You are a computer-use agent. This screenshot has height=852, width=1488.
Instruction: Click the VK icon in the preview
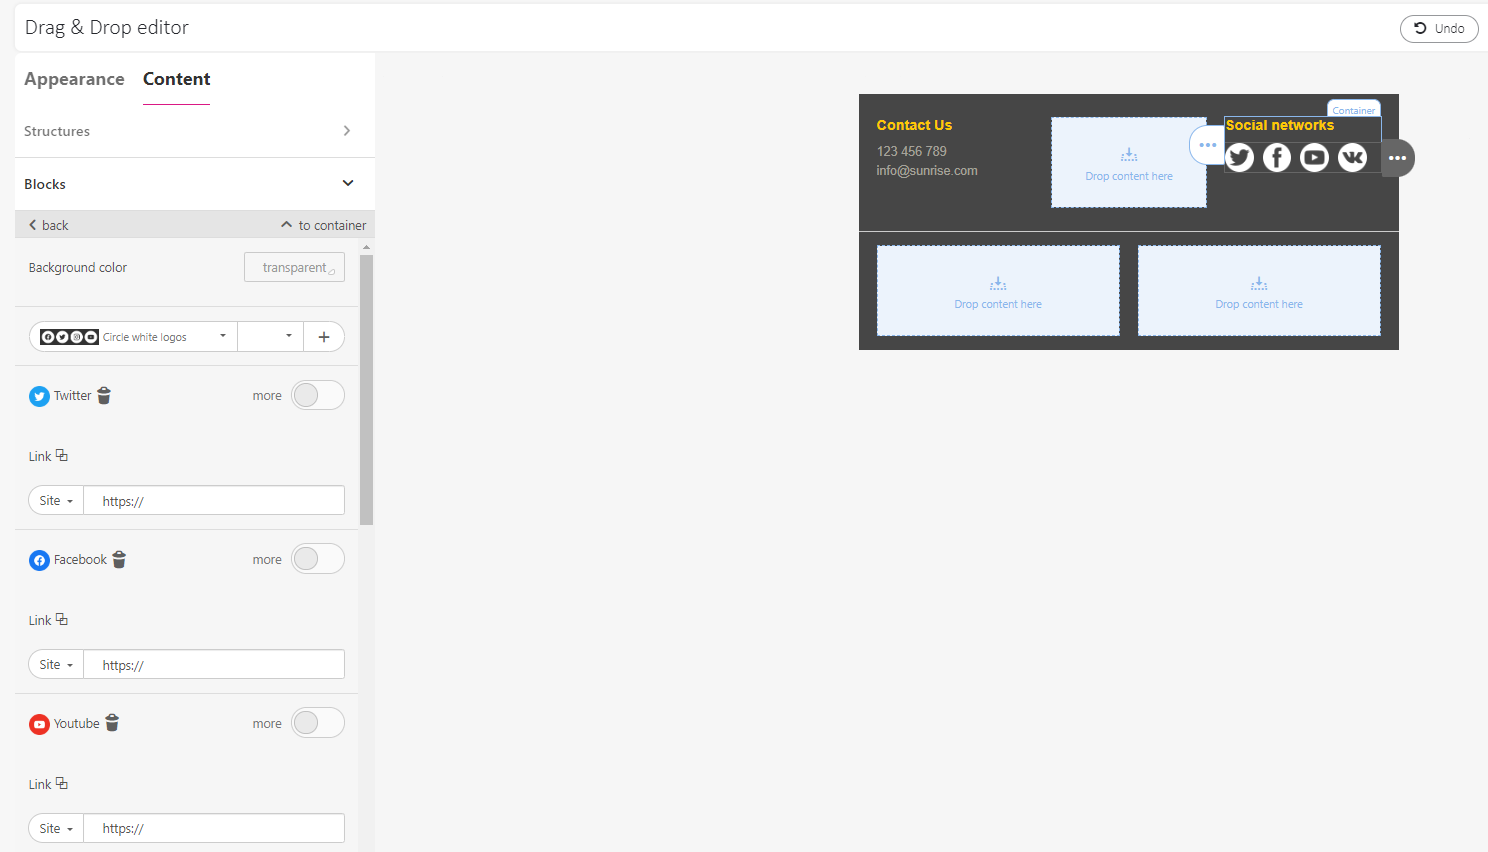pos(1352,158)
